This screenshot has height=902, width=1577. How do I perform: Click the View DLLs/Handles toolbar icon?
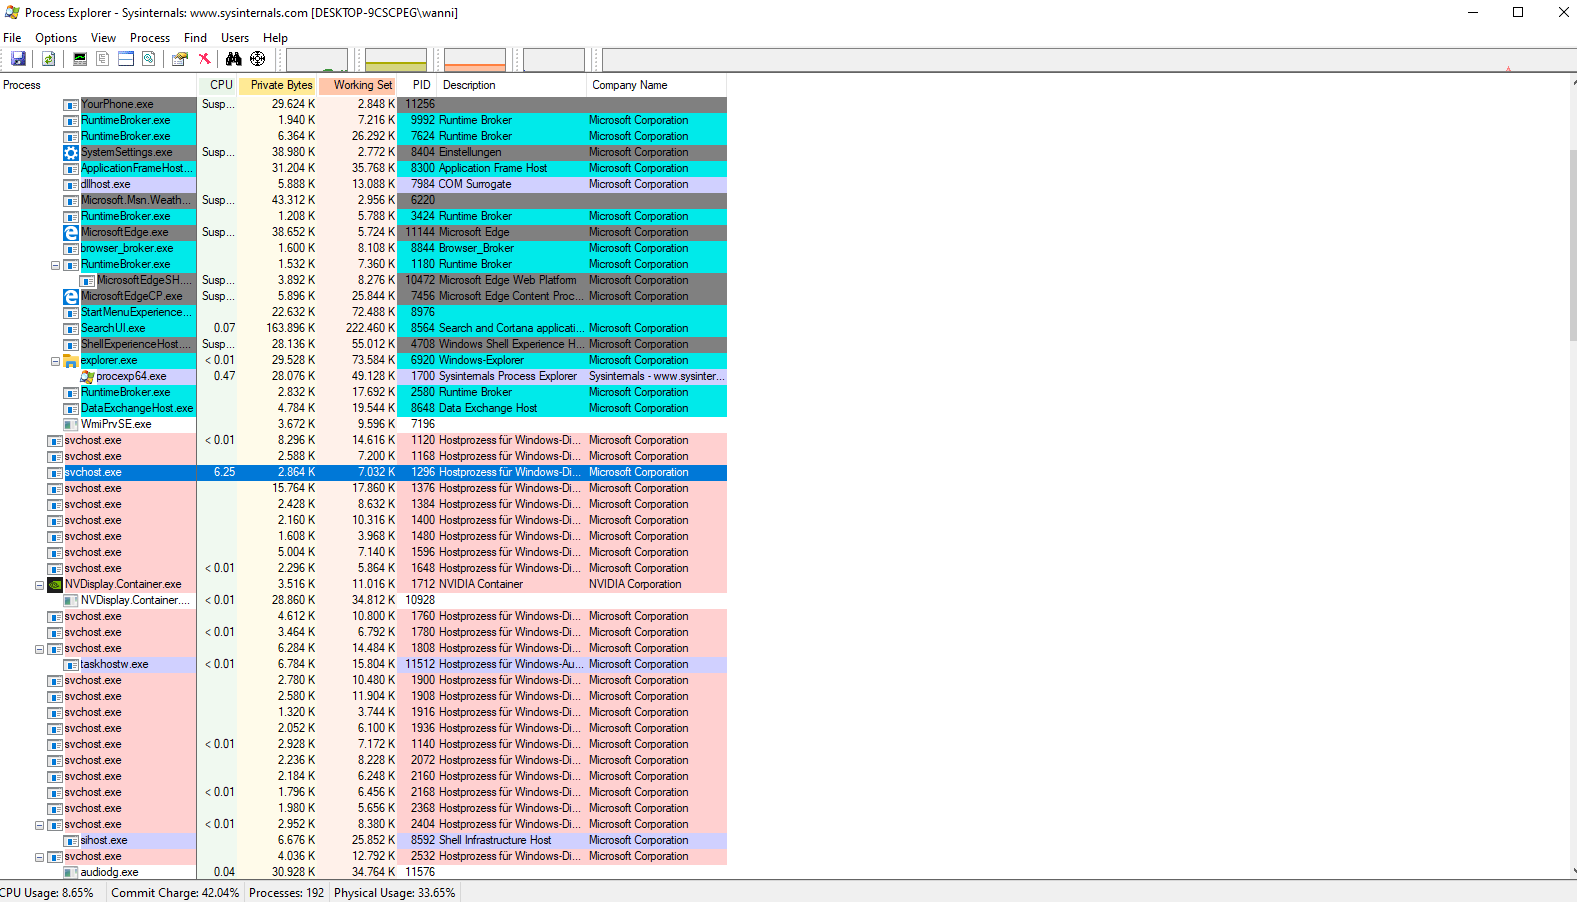[149, 59]
